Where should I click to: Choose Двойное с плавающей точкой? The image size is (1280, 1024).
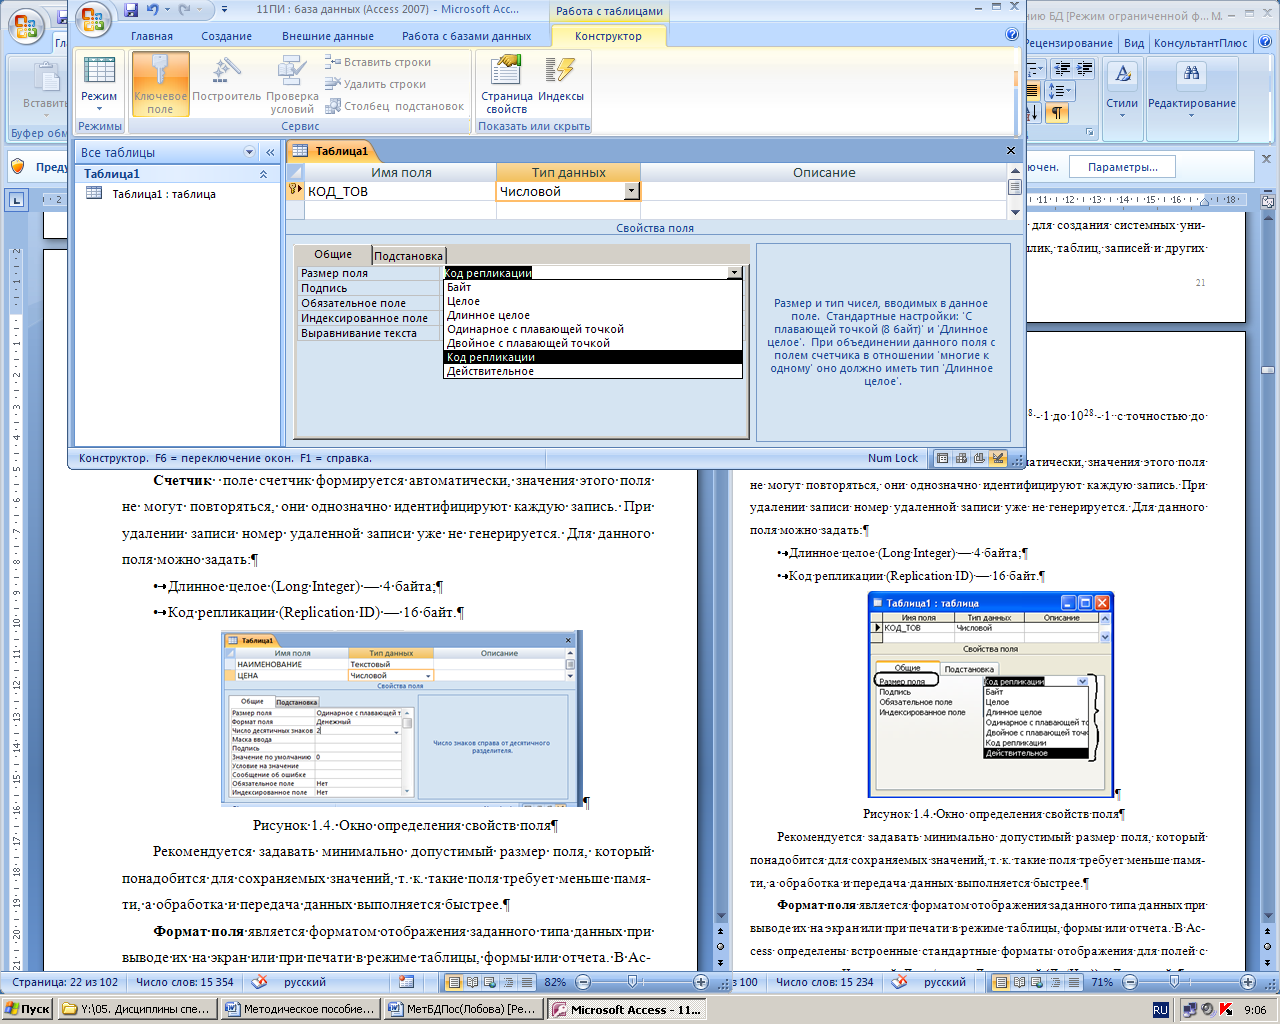click(593, 343)
